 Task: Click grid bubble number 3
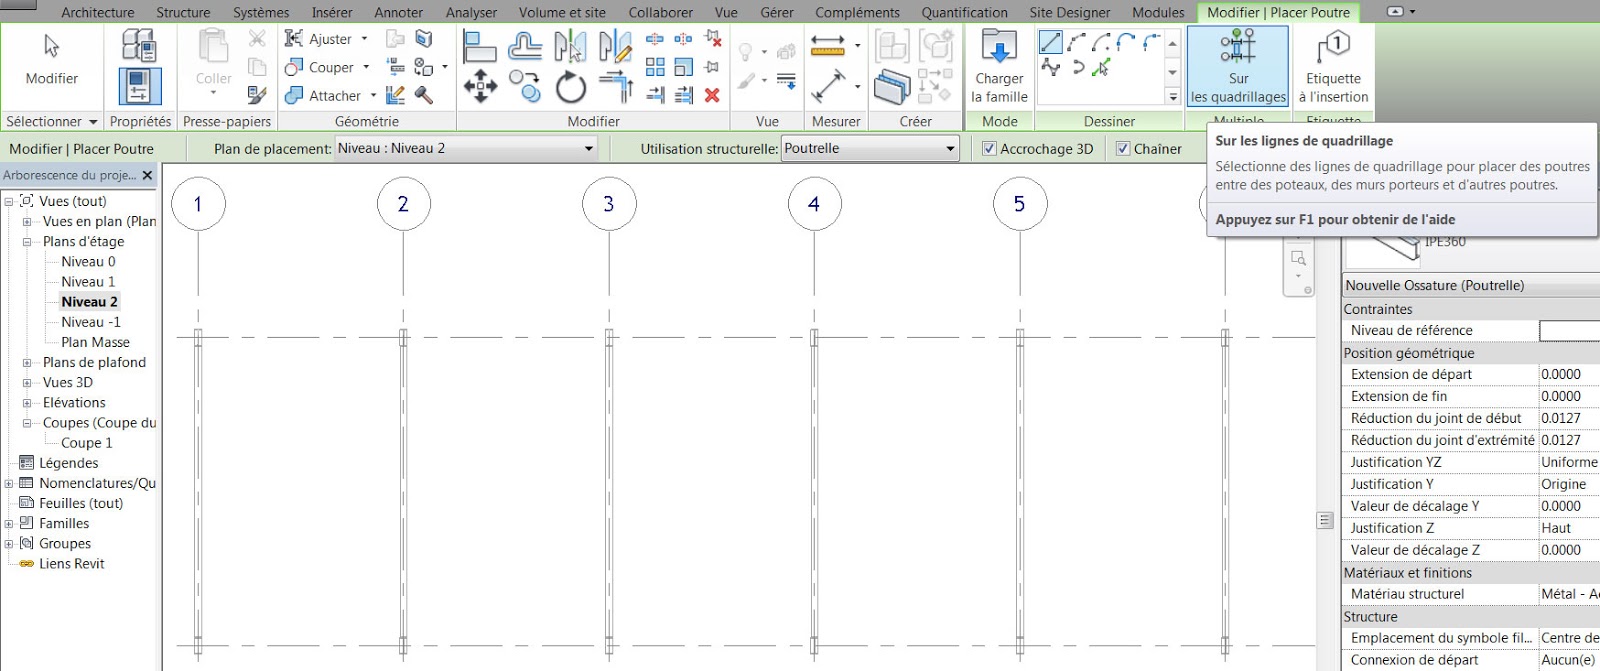point(609,204)
